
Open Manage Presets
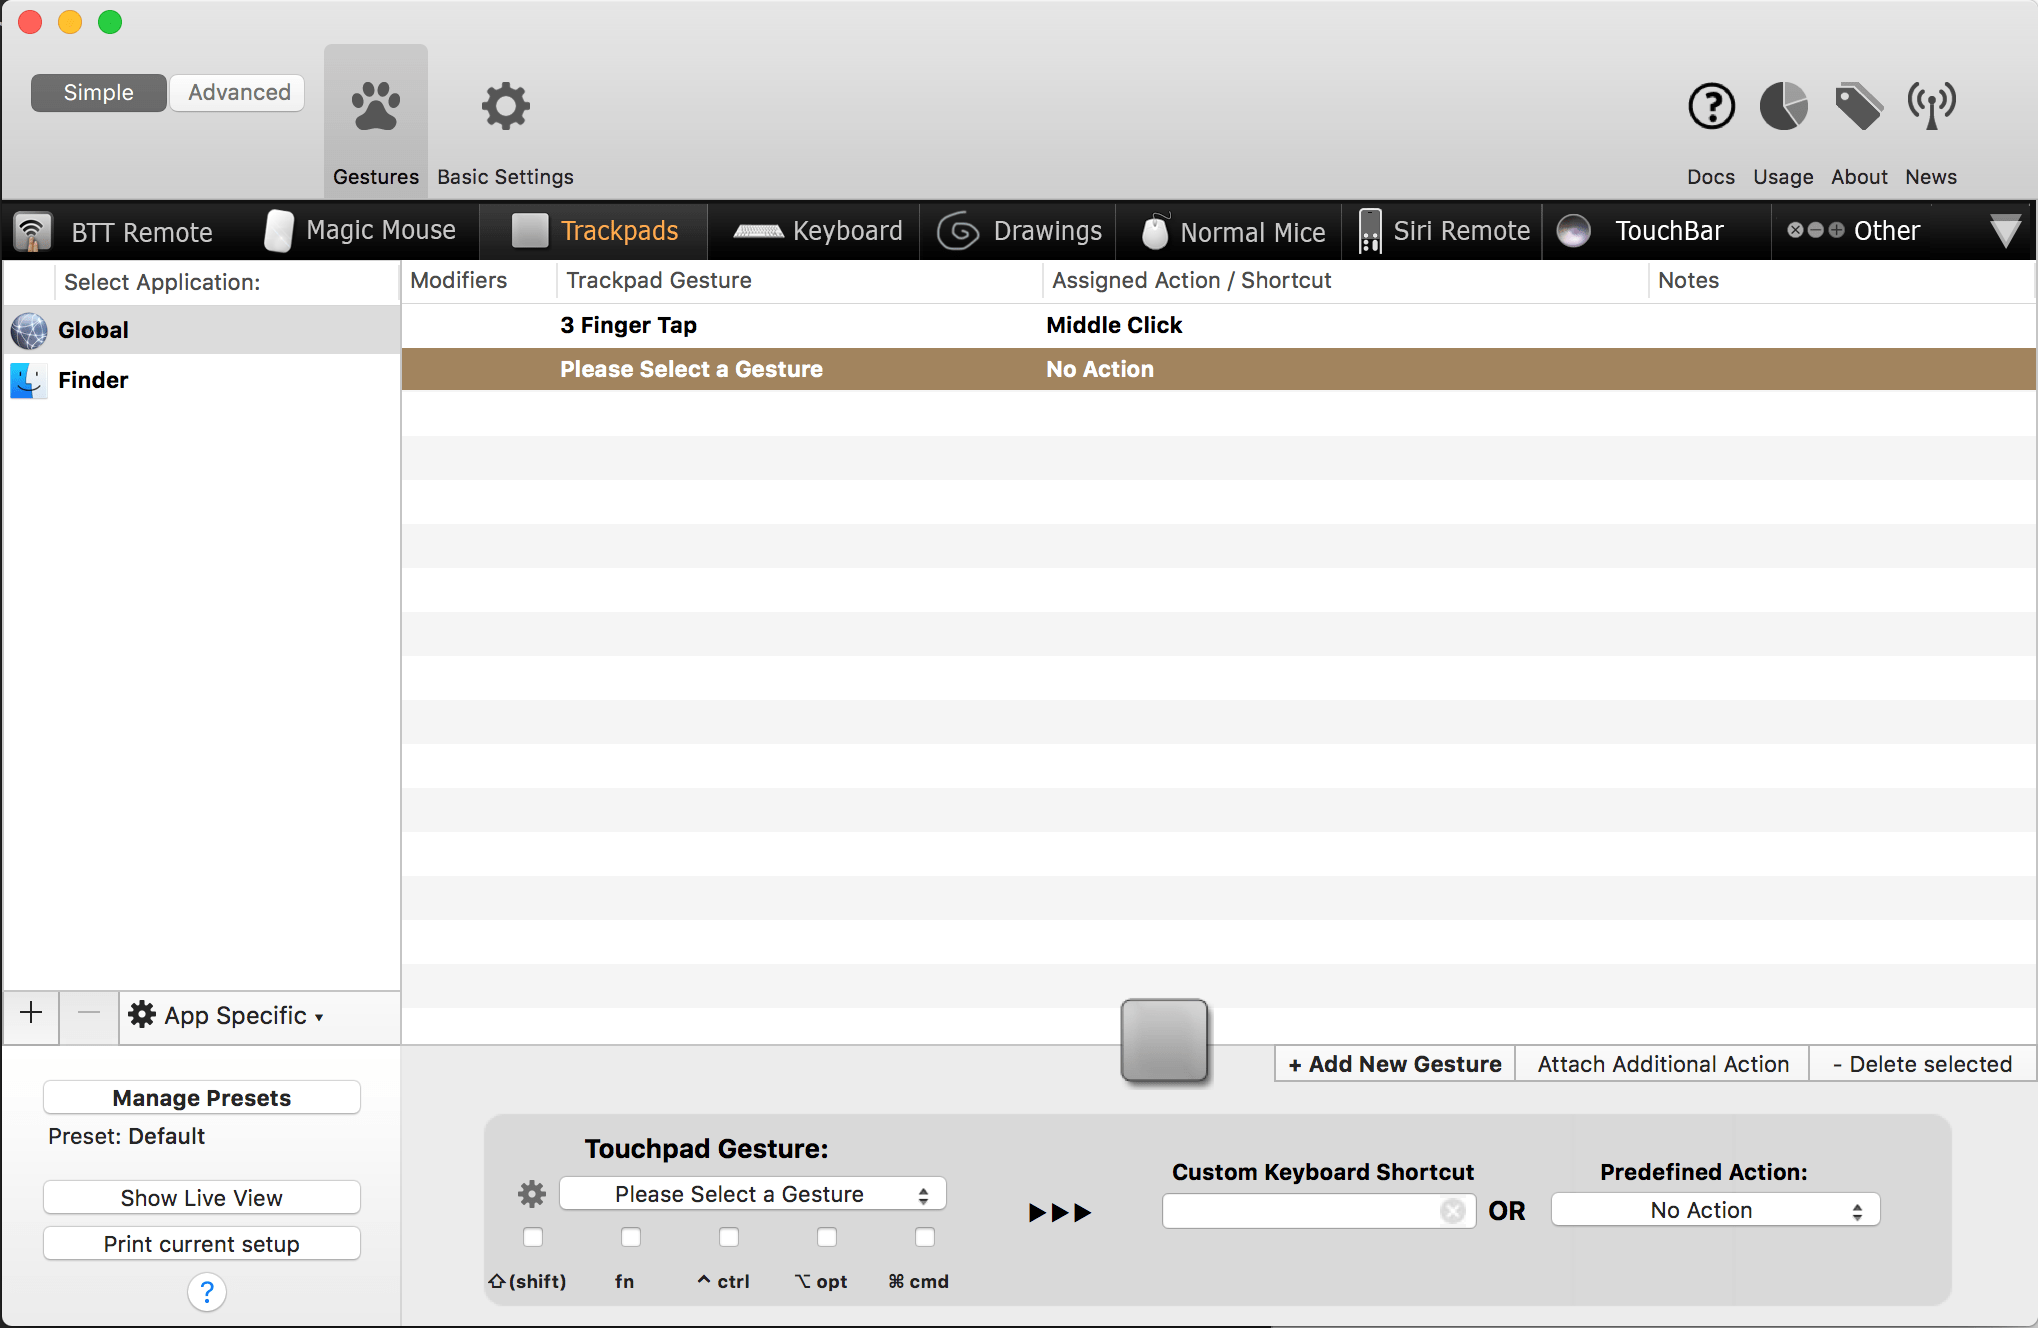(x=202, y=1097)
